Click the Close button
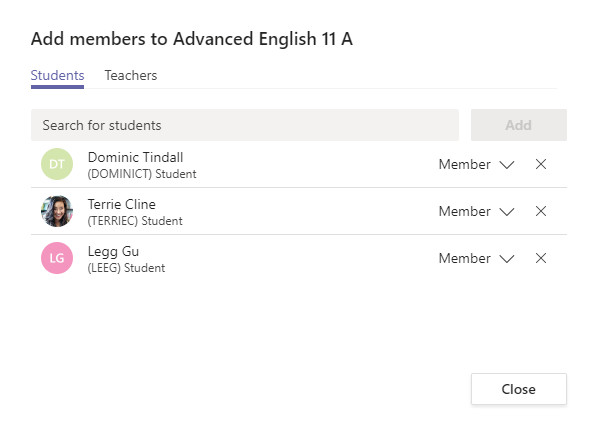This screenshot has width=595, height=435. 519,389
